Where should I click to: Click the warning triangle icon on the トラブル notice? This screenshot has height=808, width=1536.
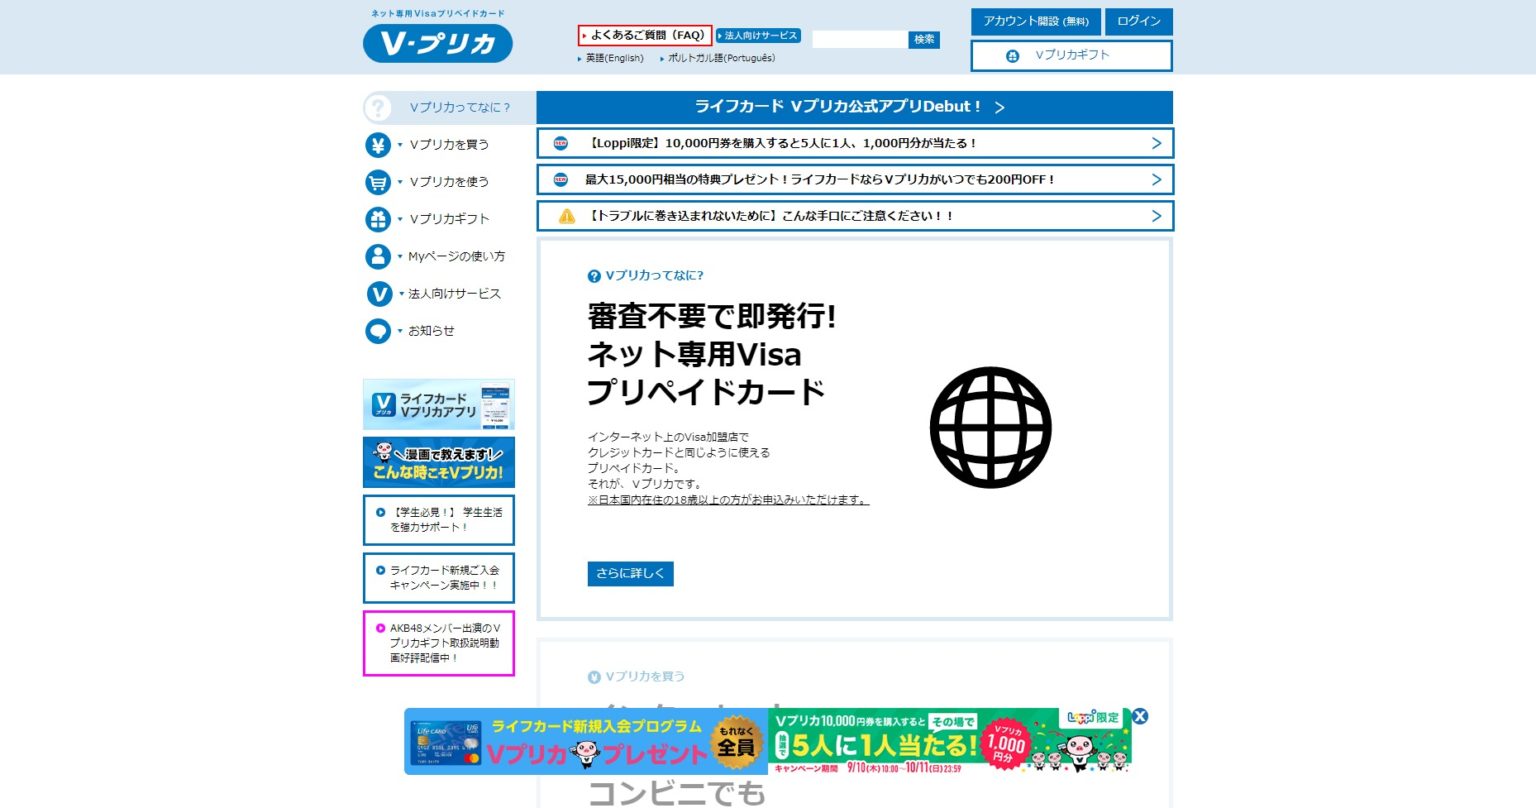(x=567, y=216)
